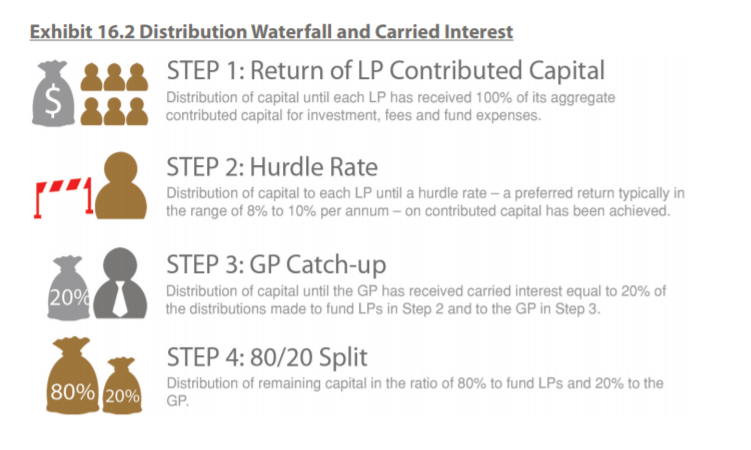Select the gray person wearing a tie icon

123,281
